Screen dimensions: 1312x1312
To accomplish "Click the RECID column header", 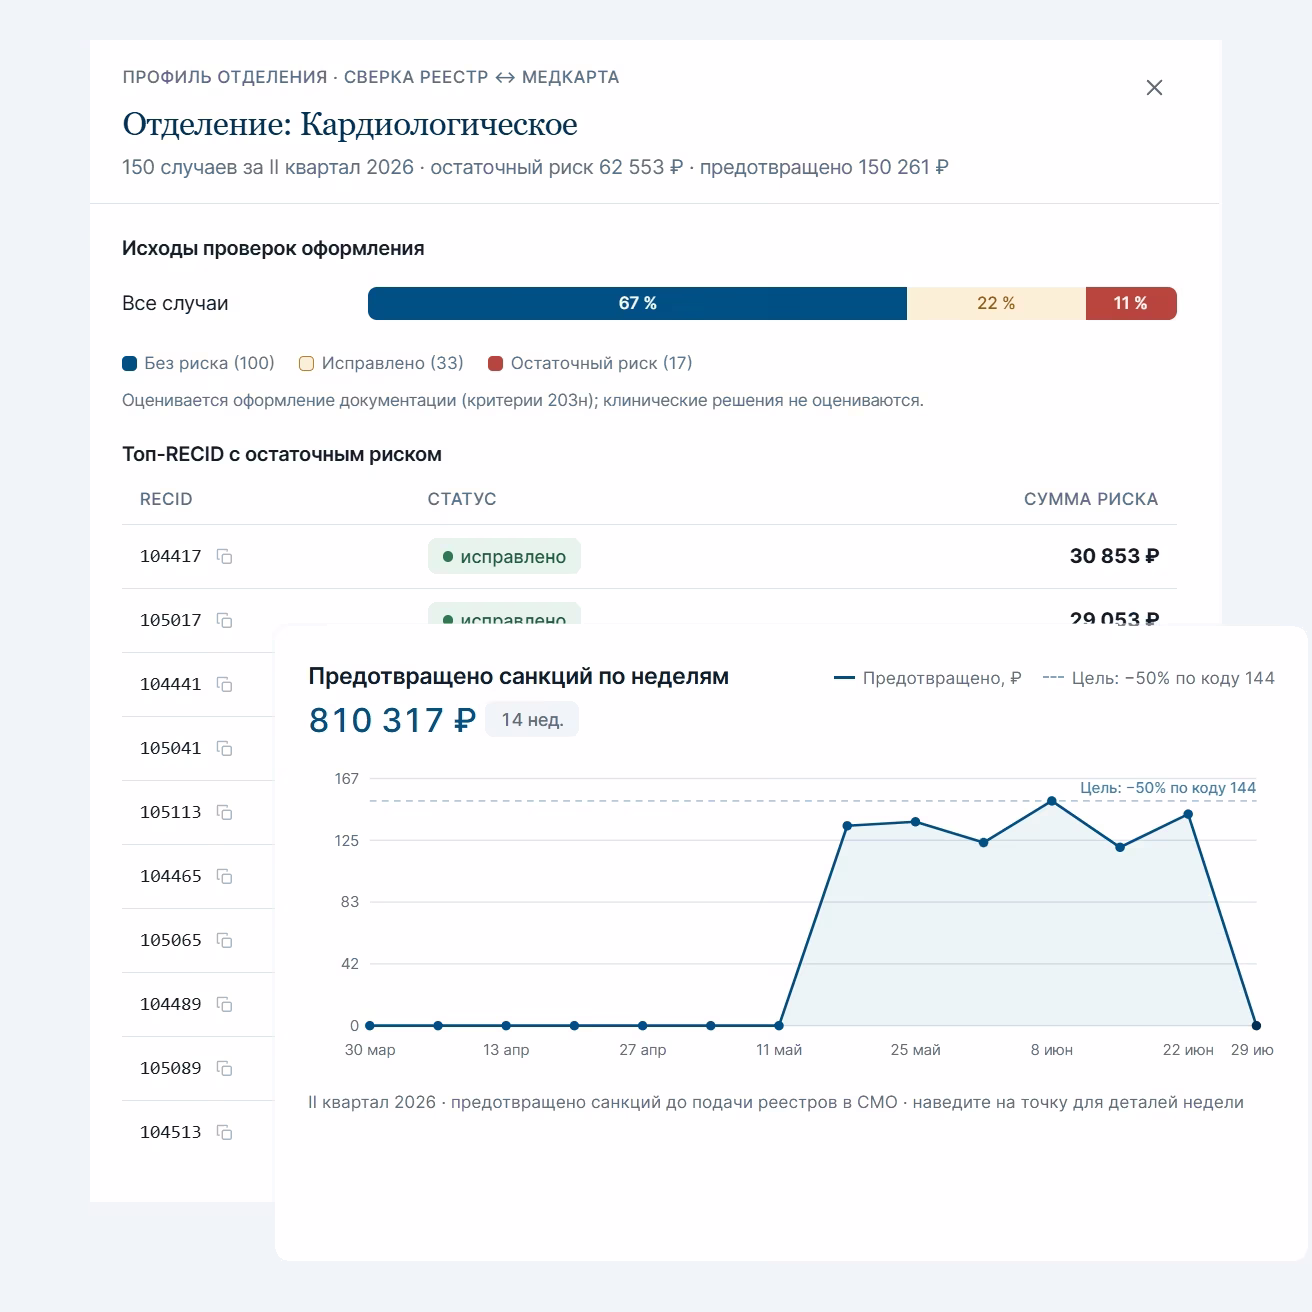I will point(166,499).
